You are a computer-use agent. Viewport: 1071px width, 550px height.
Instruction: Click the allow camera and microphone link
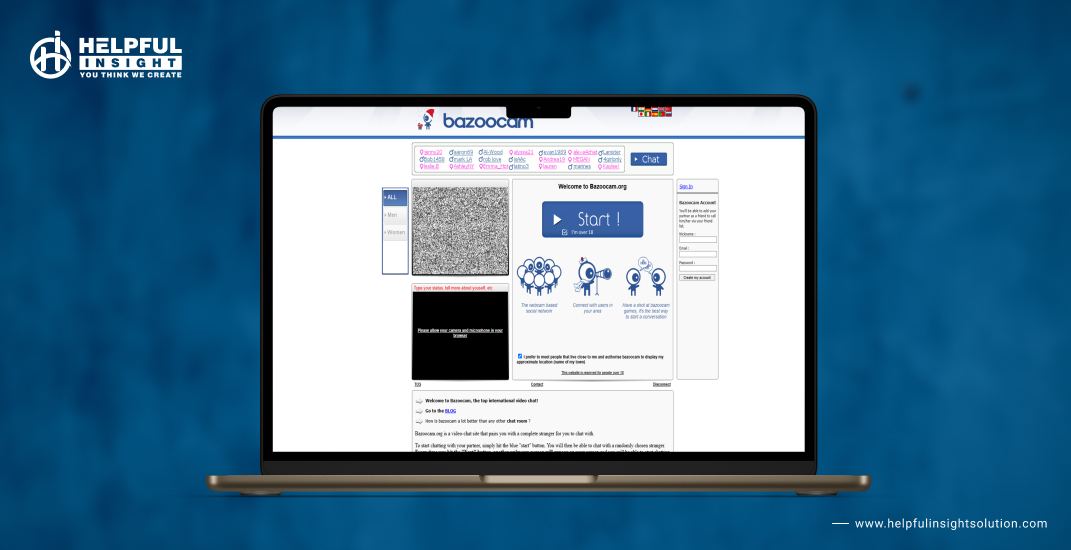pos(460,333)
